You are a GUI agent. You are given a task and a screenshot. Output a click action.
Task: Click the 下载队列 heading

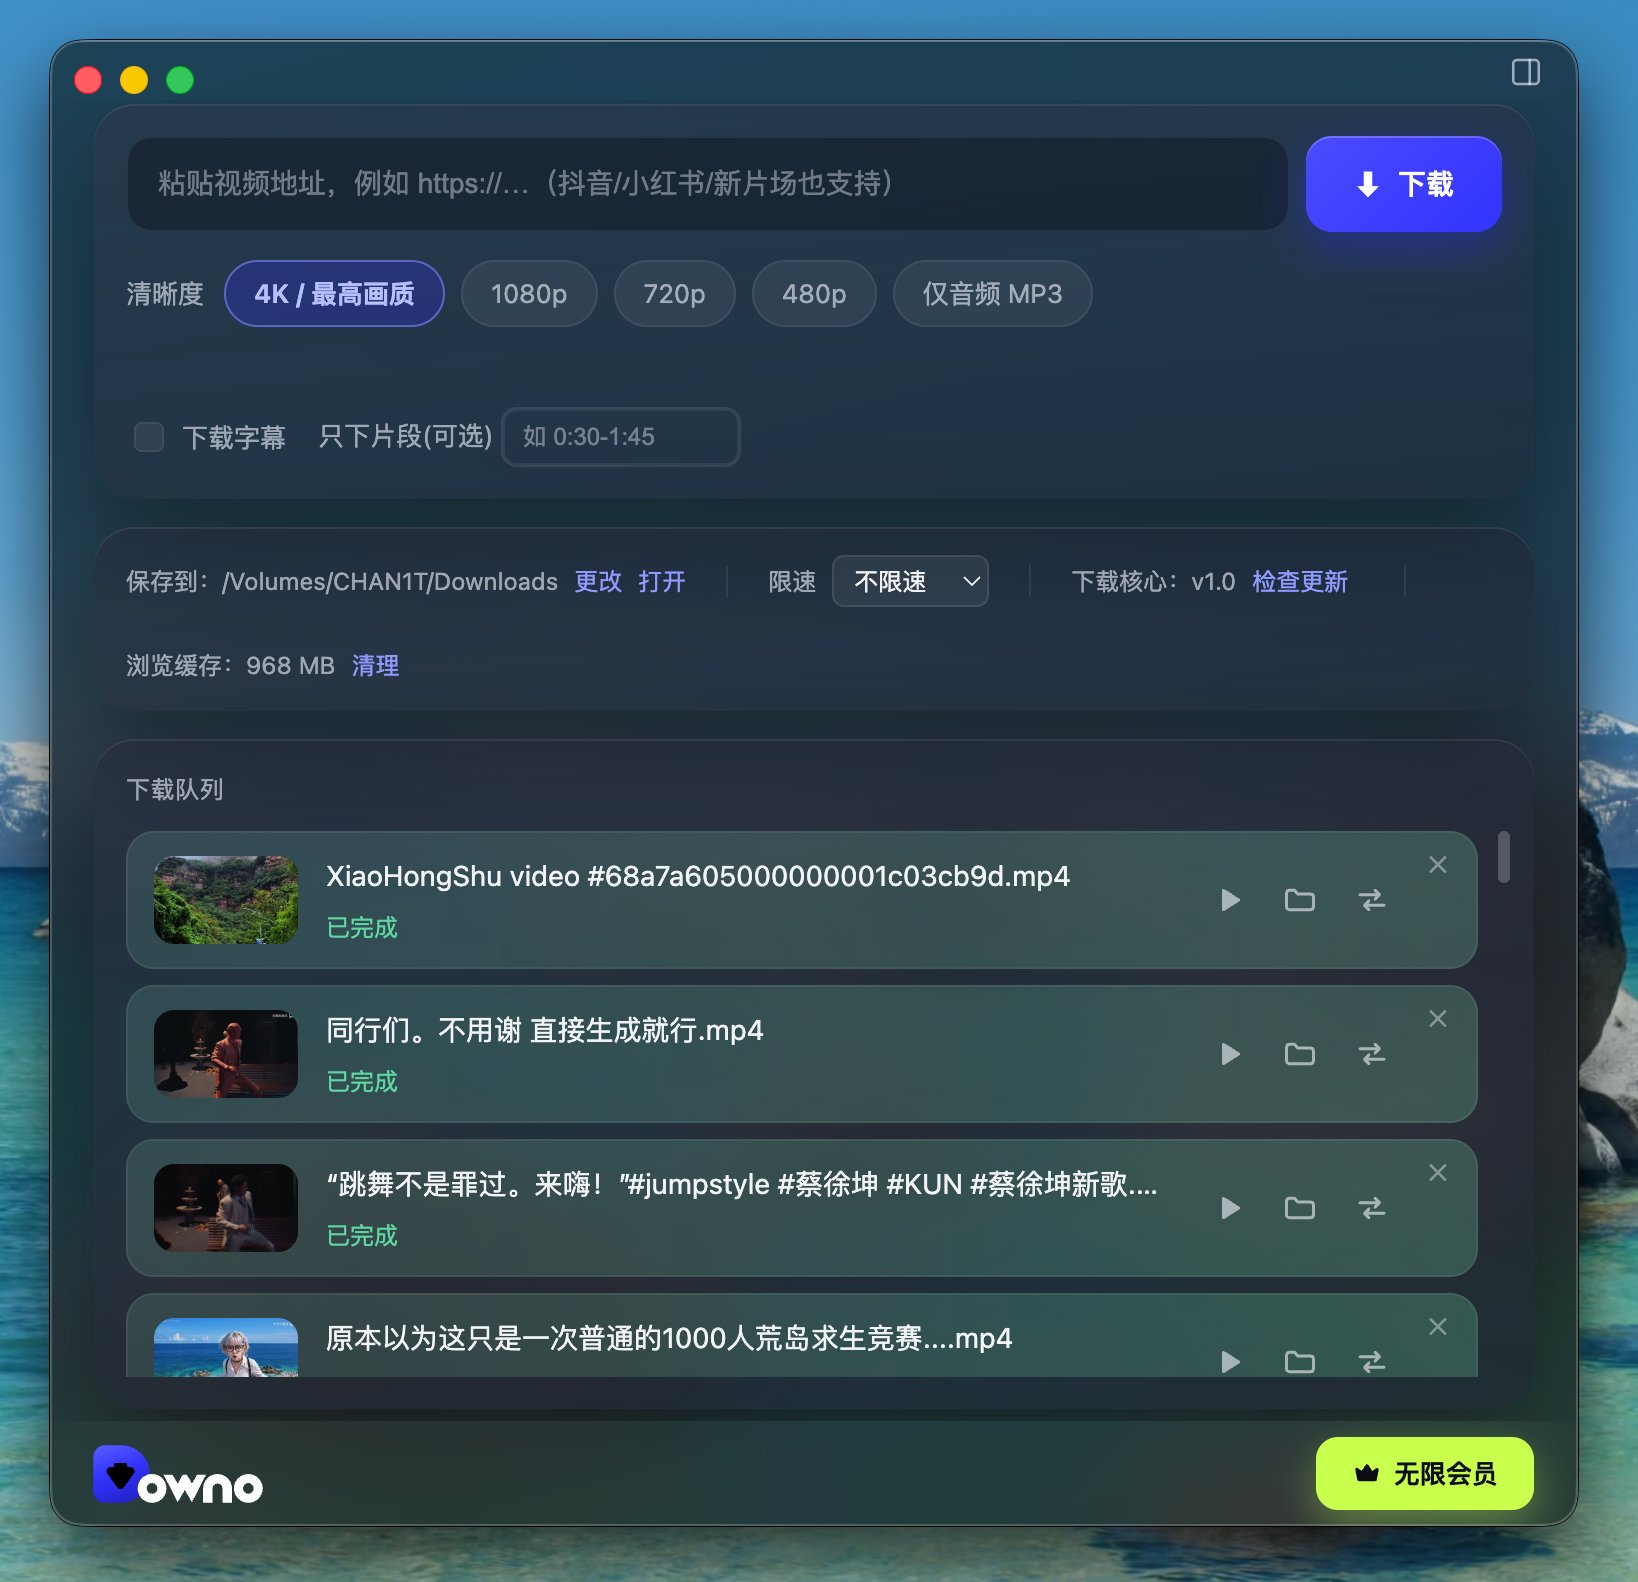pyautogui.click(x=175, y=789)
